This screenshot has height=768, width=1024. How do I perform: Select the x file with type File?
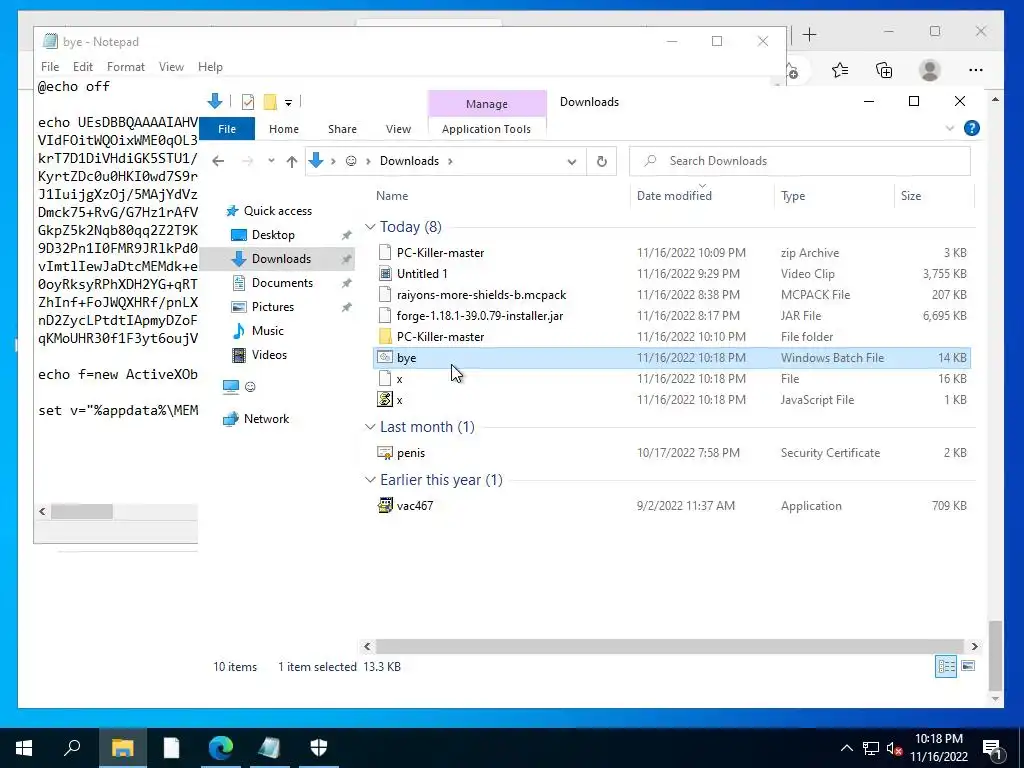point(672,379)
